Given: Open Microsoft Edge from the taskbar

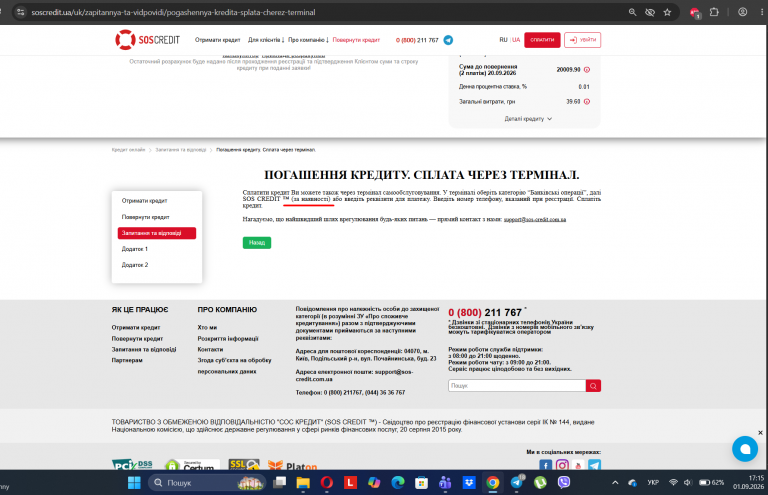Looking at the screenshot, I should (x=398, y=483).
